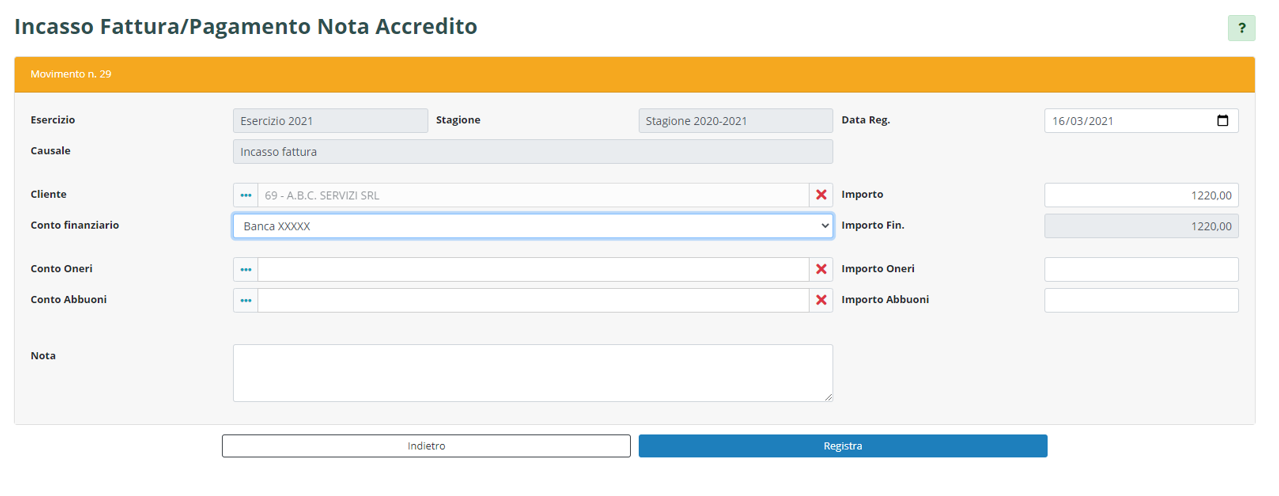1279x496 pixels.
Task: Open the help question mark button
Action: point(1241,28)
